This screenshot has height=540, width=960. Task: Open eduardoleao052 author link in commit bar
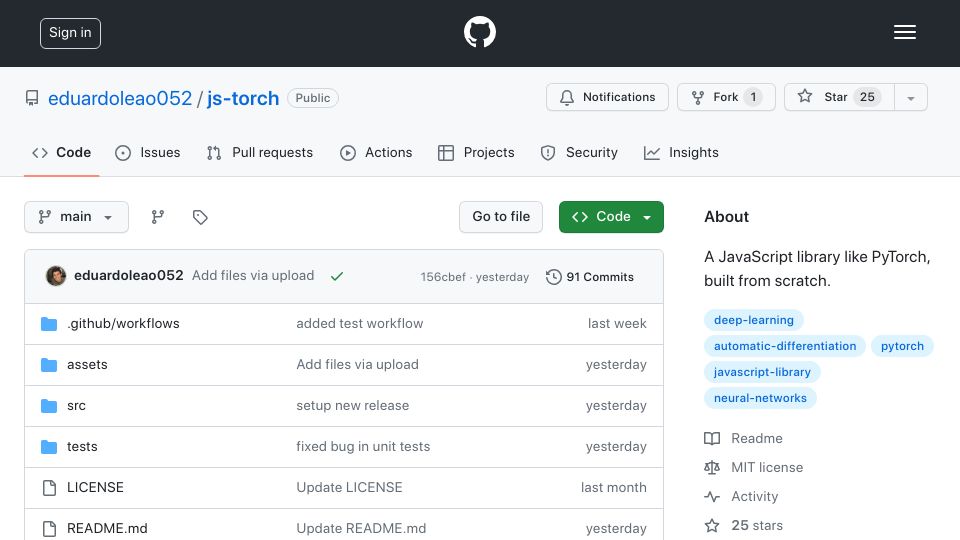click(129, 276)
